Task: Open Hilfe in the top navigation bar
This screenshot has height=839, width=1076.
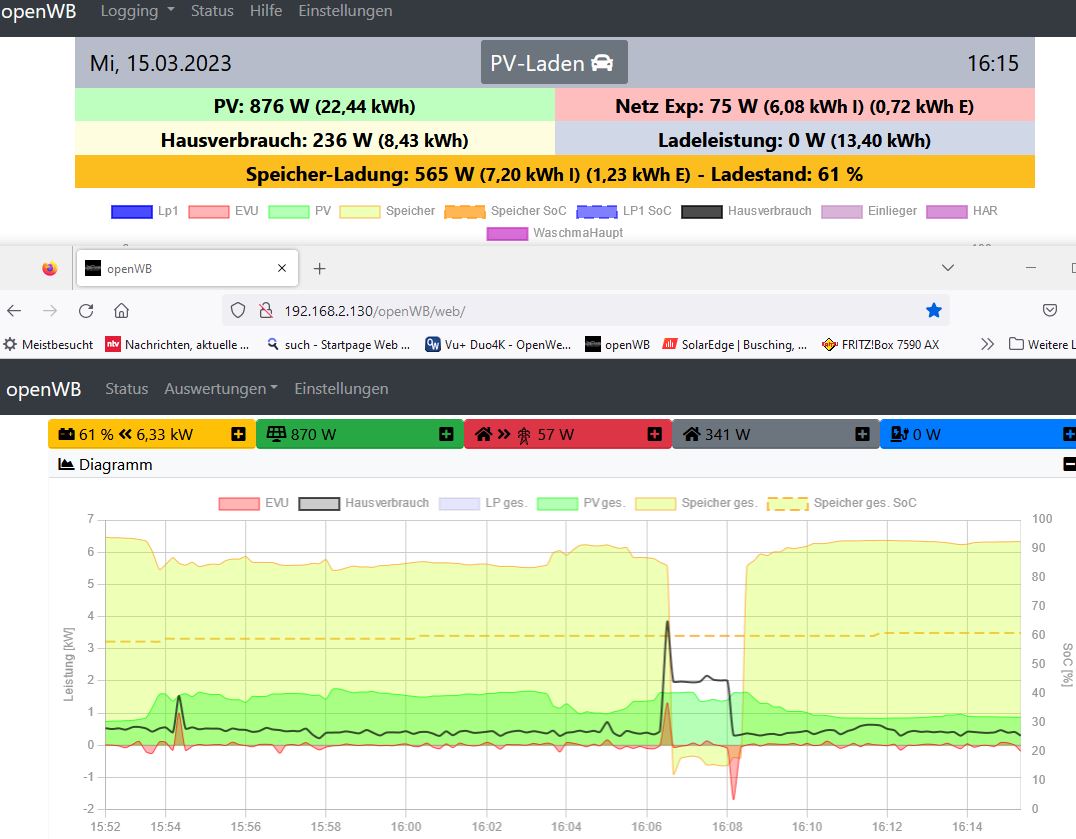Action: coord(266,11)
